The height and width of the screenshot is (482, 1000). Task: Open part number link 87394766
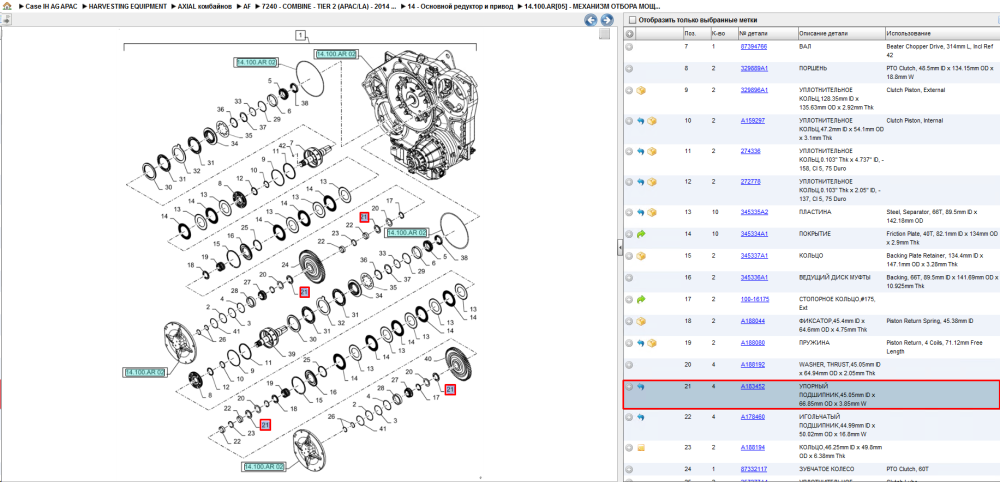(753, 47)
